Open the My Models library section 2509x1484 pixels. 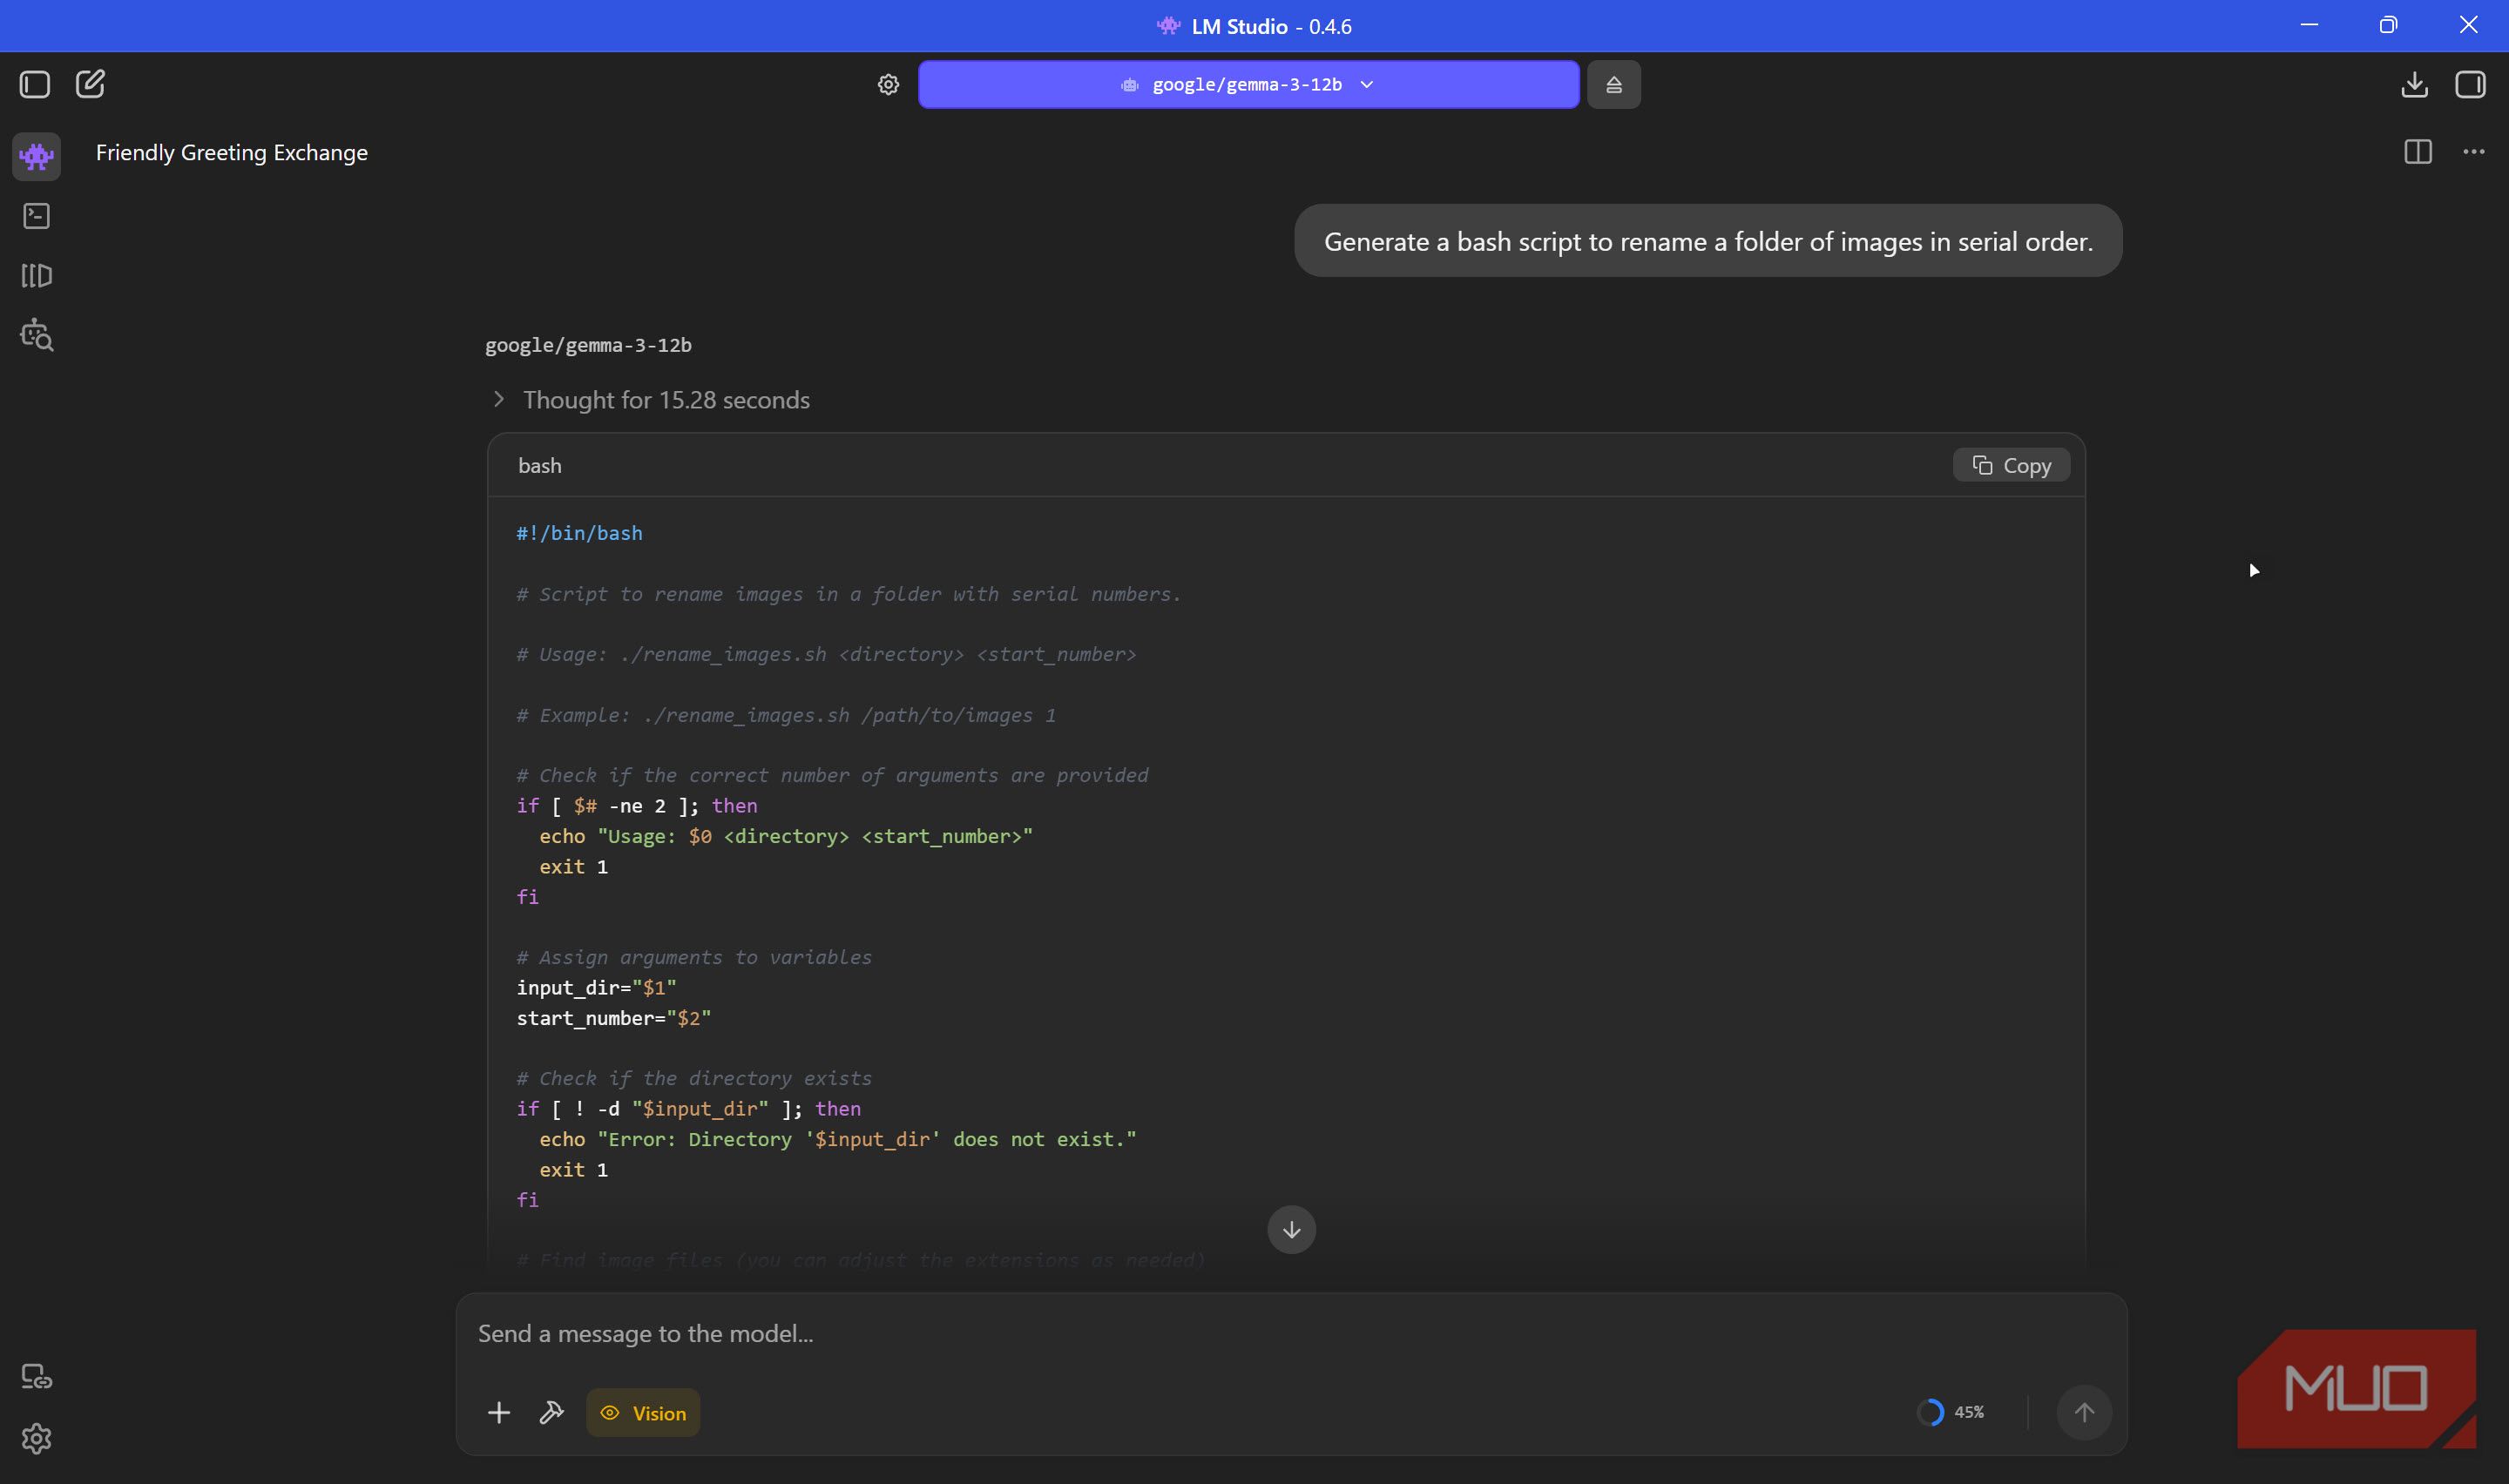point(37,276)
